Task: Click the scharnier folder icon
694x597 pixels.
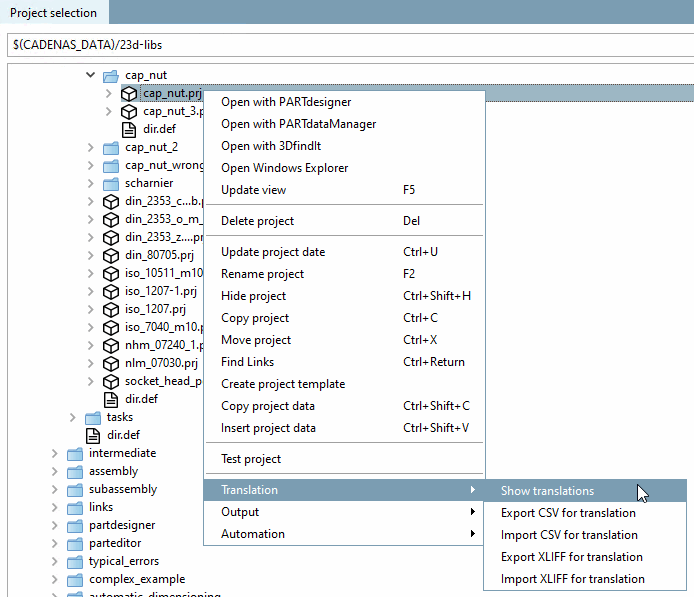Action: point(110,183)
